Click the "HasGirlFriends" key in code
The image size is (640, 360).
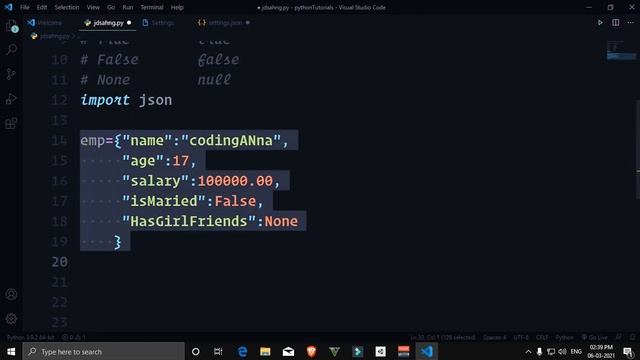coord(189,221)
